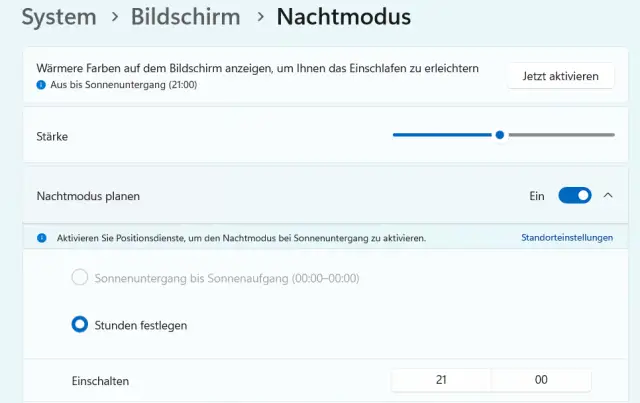Open the Standorteinstellungen link

coord(567,238)
